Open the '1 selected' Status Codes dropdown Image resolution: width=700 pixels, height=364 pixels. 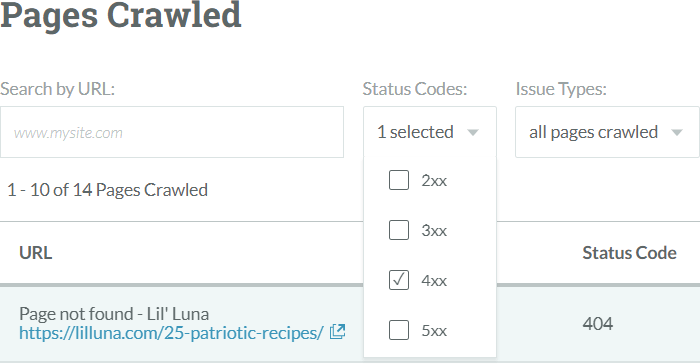click(430, 132)
